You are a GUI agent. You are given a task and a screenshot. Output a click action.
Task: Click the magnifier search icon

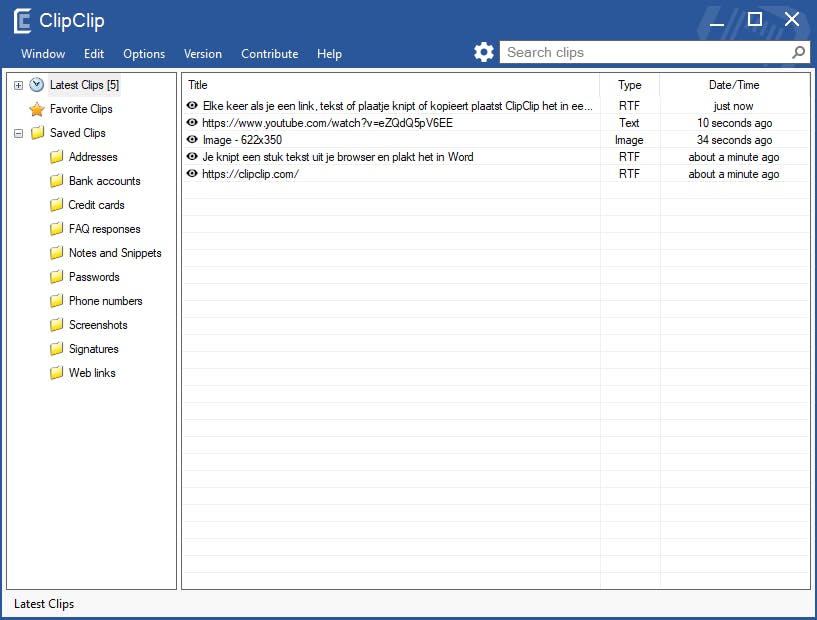tap(798, 52)
